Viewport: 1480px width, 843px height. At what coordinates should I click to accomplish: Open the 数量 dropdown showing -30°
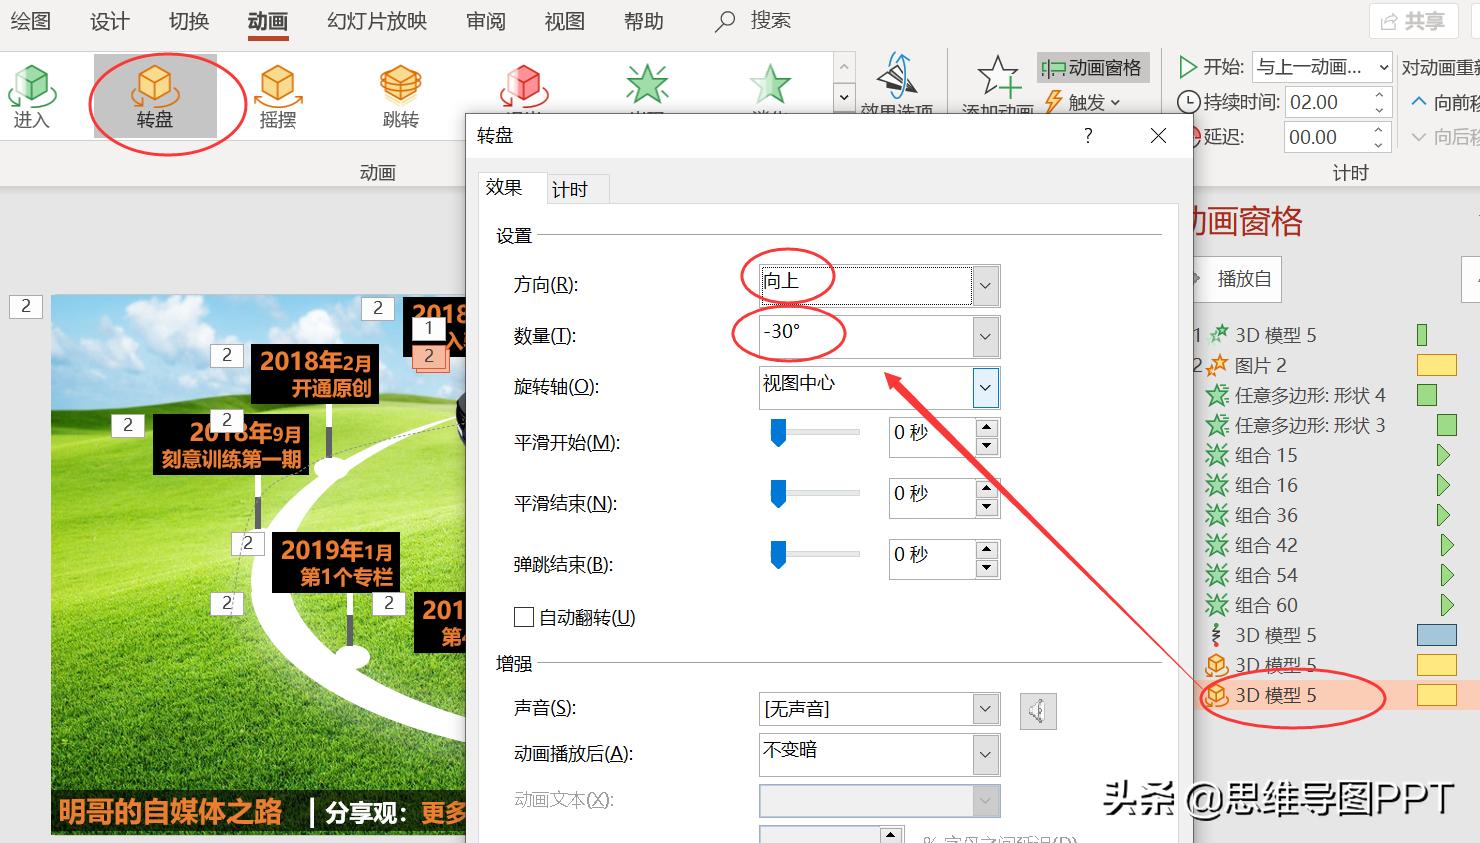pos(984,337)
